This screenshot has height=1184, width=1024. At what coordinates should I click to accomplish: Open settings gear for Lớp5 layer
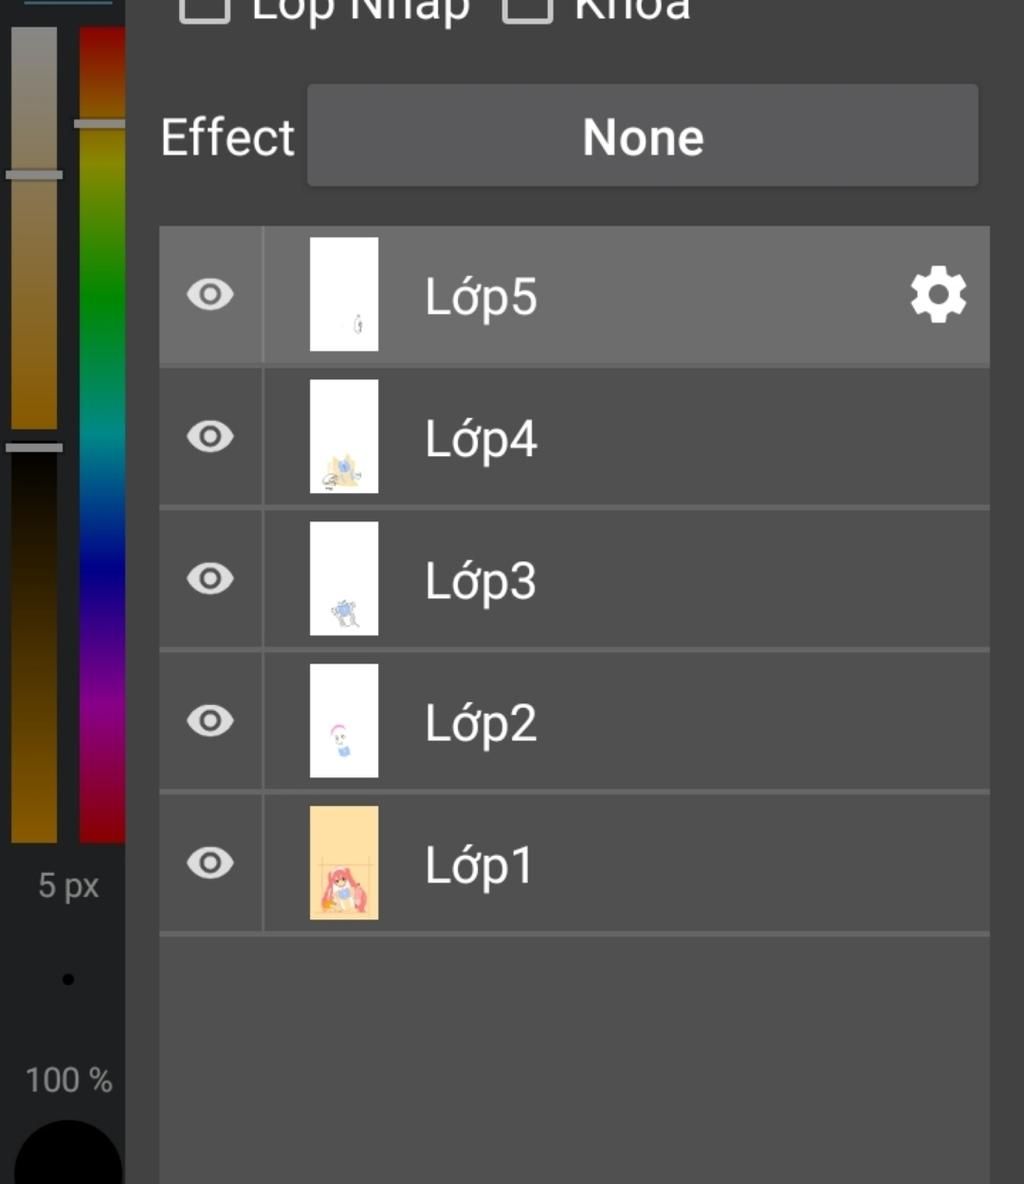tap(938, 294)
